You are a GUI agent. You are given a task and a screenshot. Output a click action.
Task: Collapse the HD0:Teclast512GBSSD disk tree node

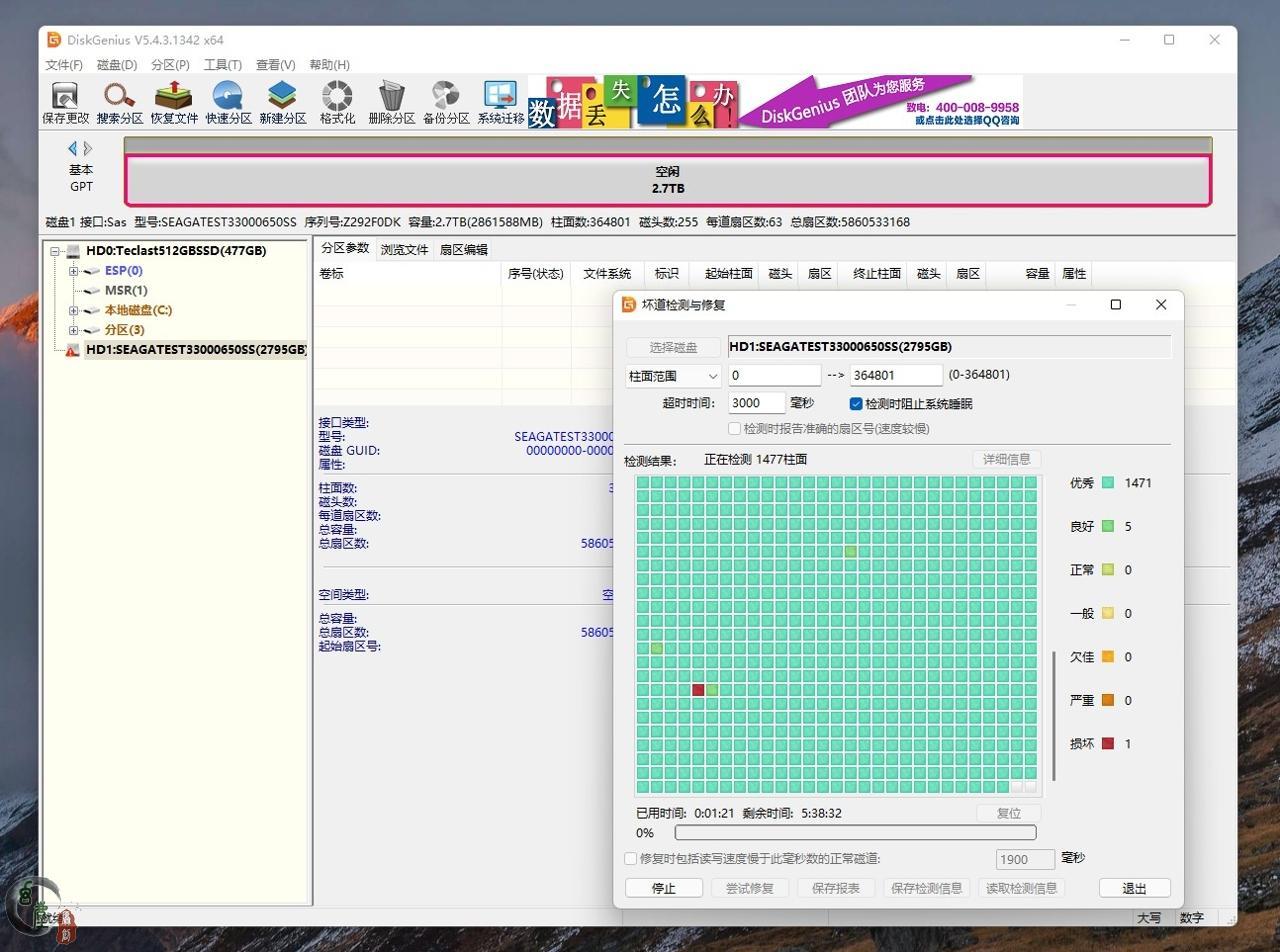(57, 251)
